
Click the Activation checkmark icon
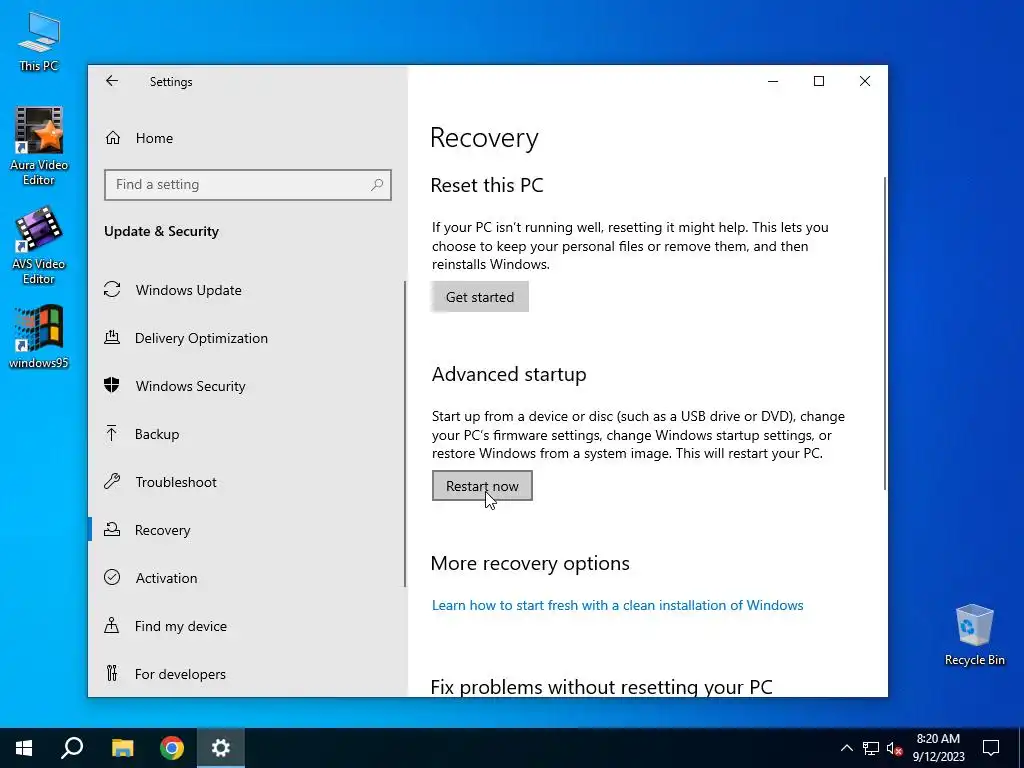click(112, 577)
